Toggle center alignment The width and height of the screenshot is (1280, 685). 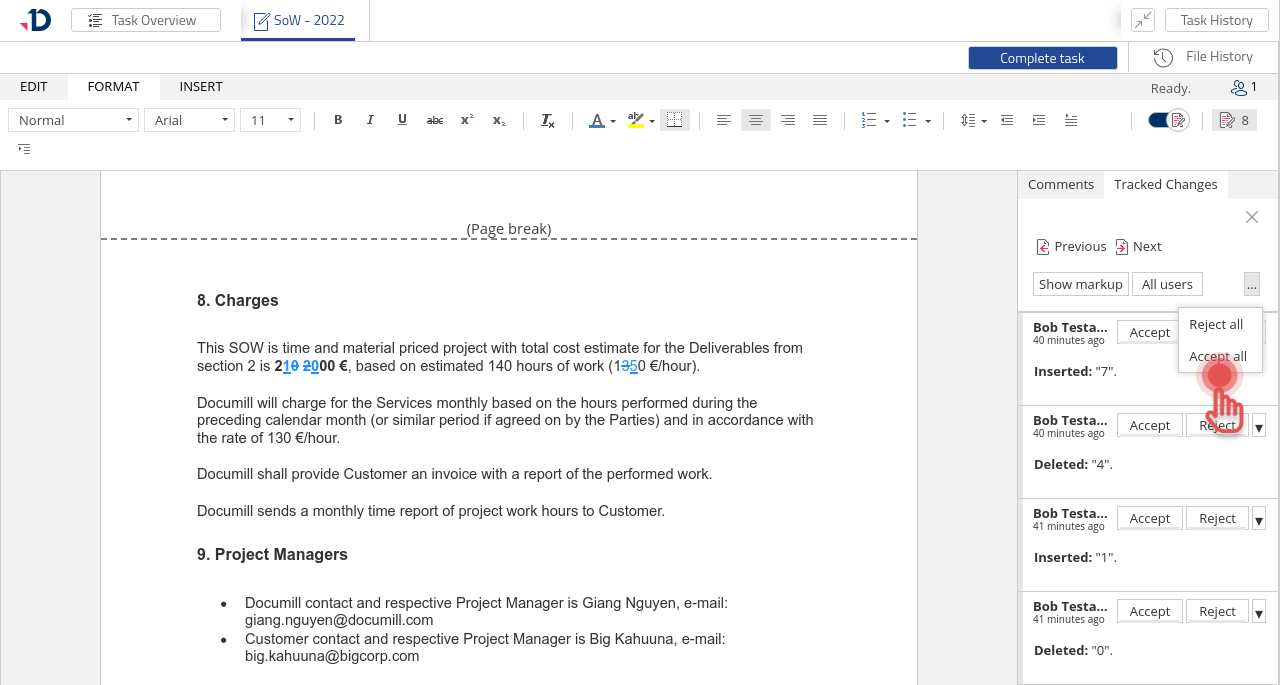tap(756, 120)
